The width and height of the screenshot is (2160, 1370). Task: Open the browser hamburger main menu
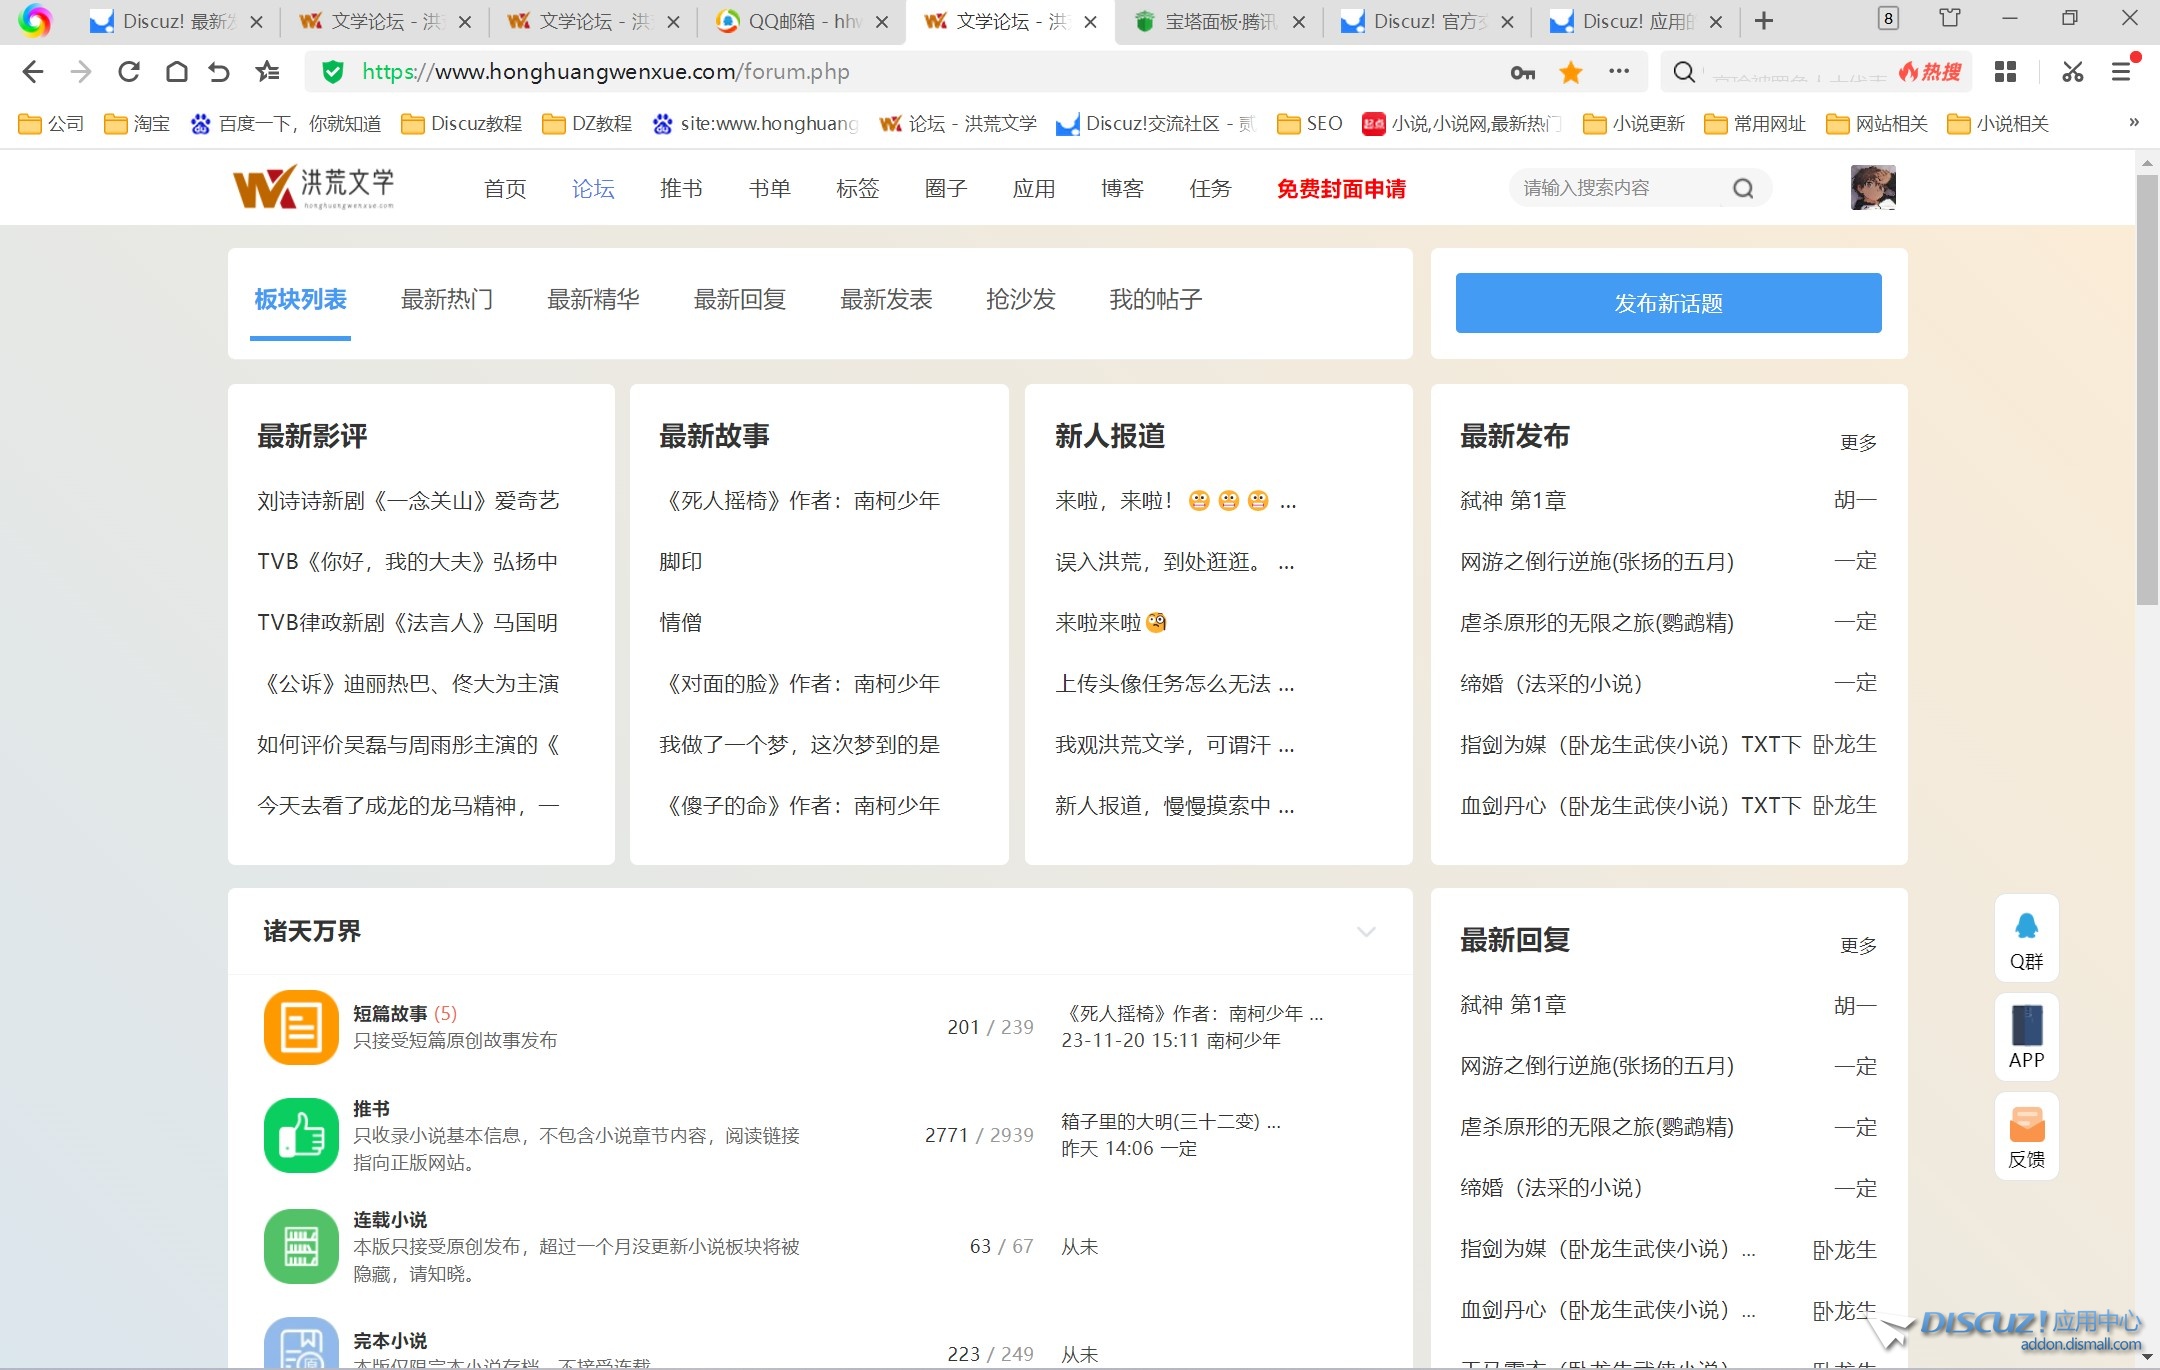[2121, 72]
